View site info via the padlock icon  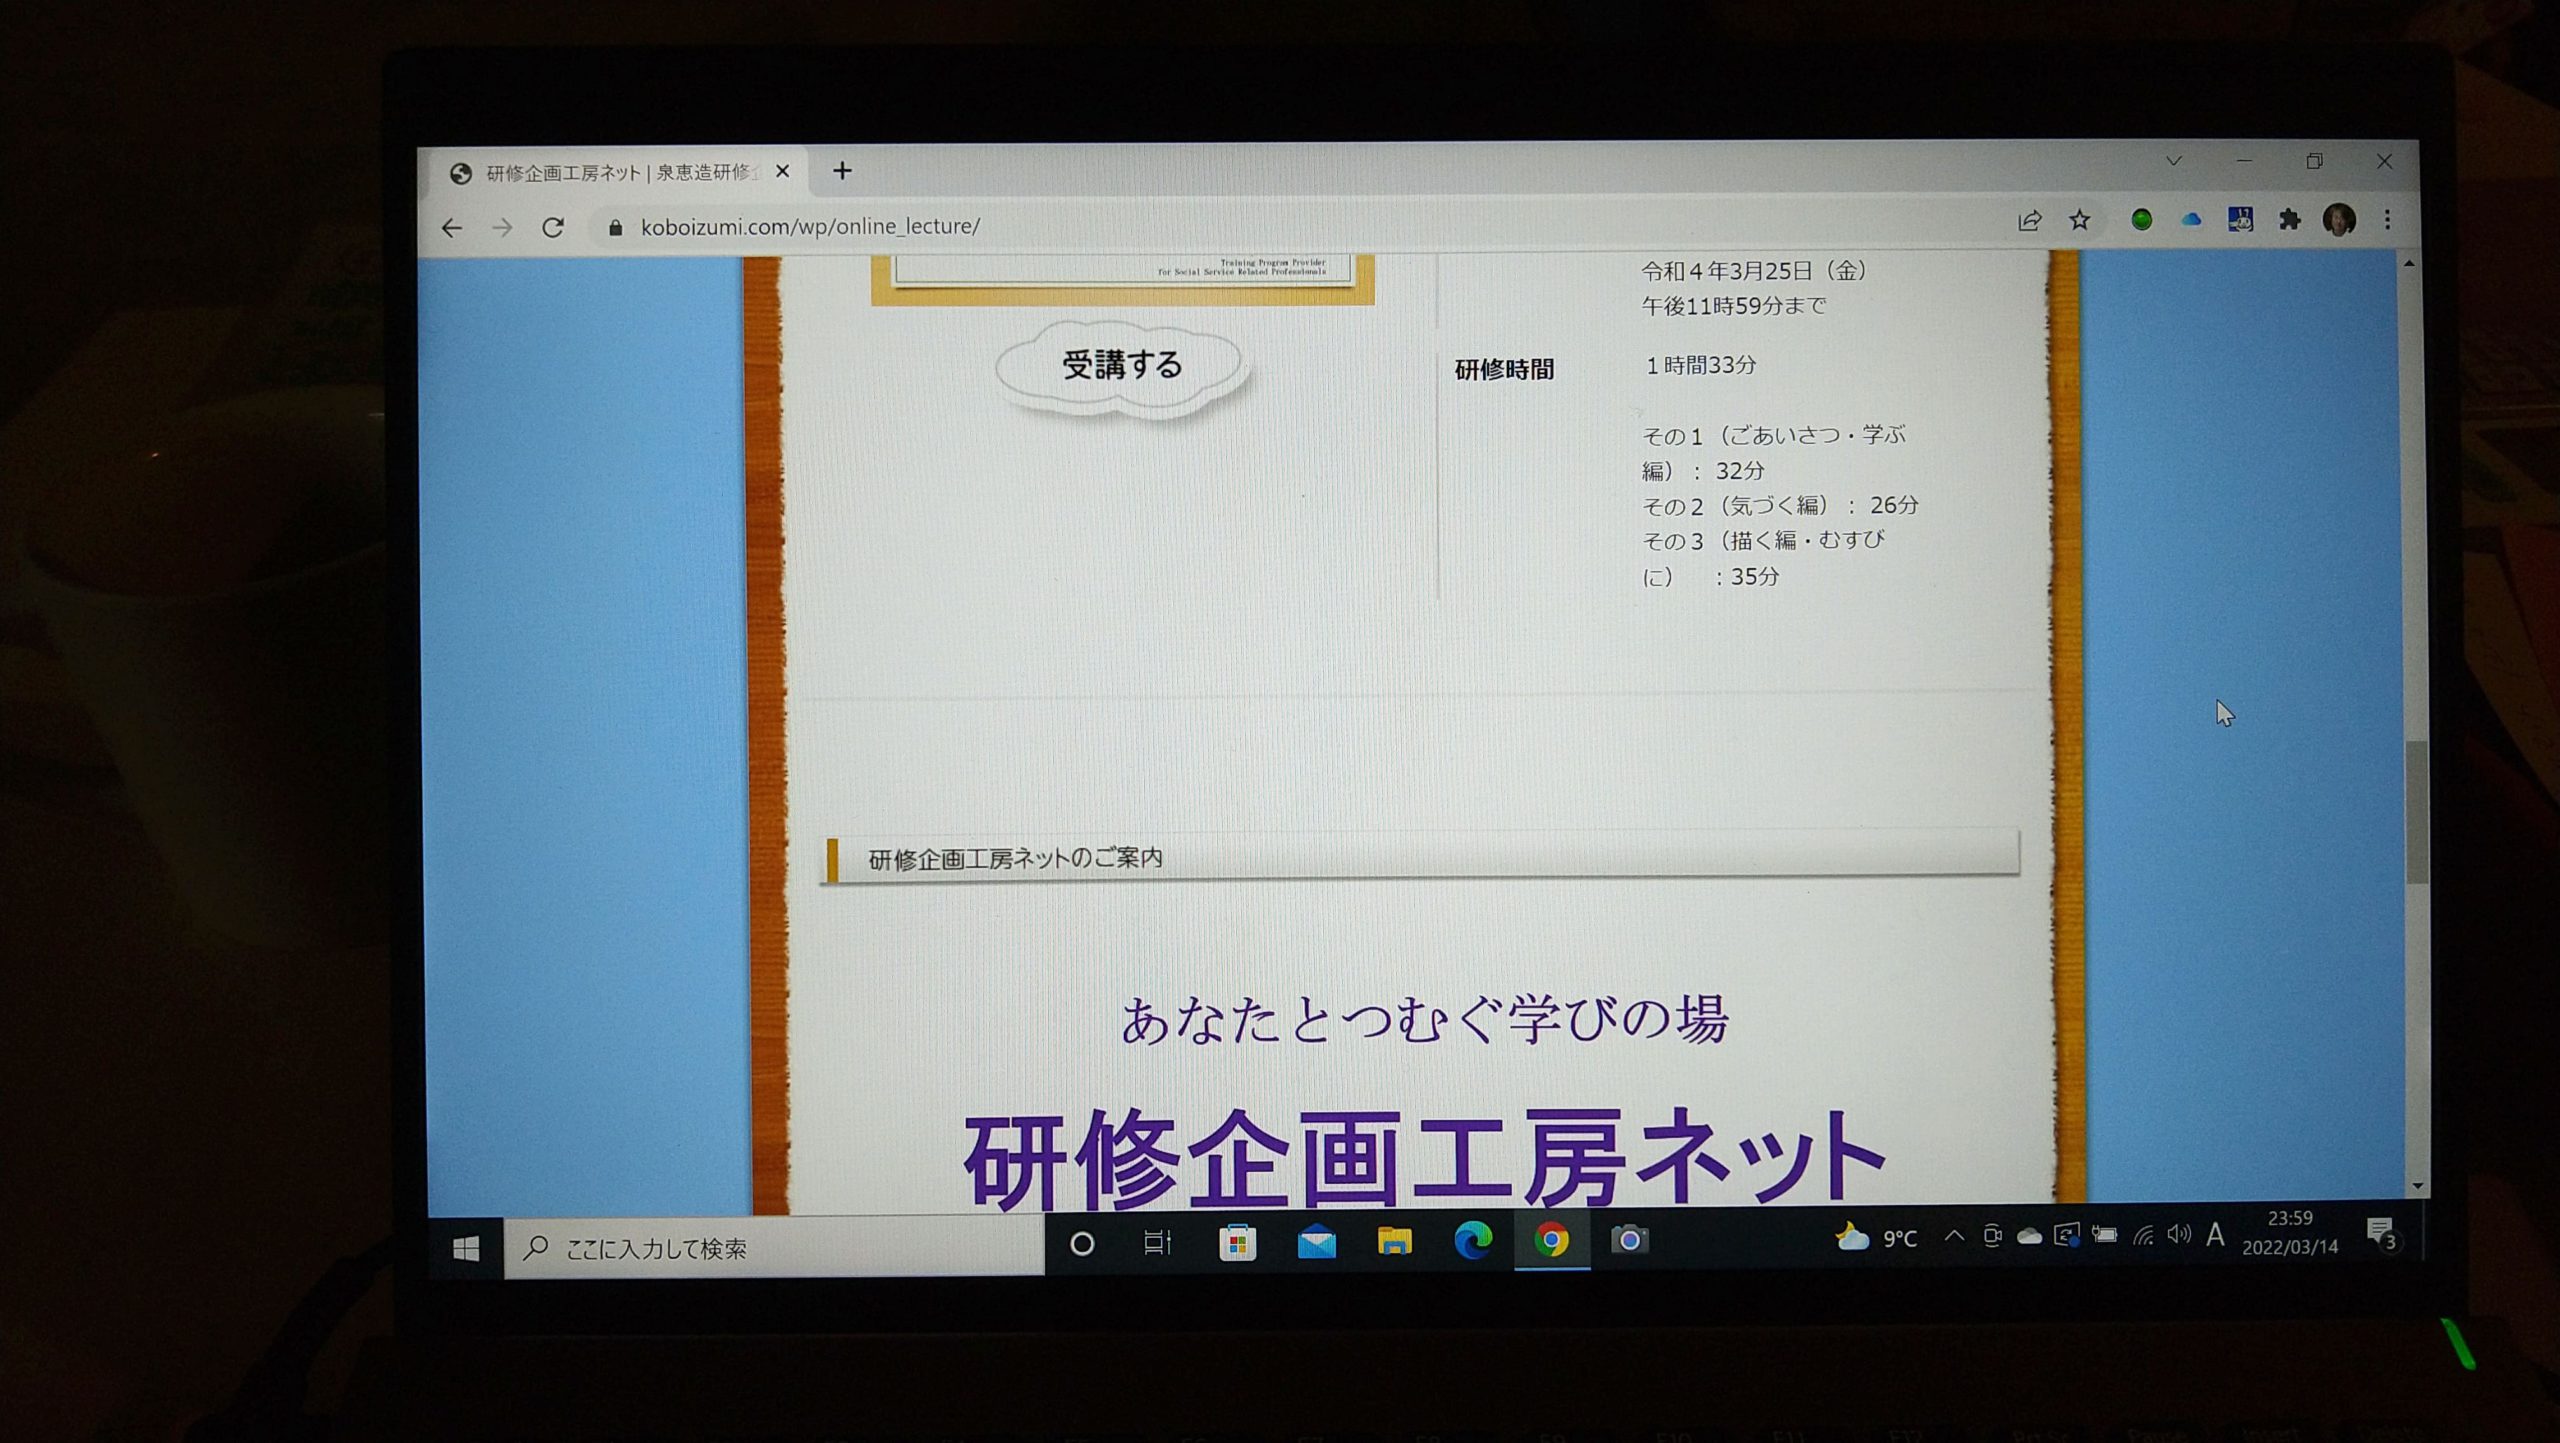coord(615,228)
